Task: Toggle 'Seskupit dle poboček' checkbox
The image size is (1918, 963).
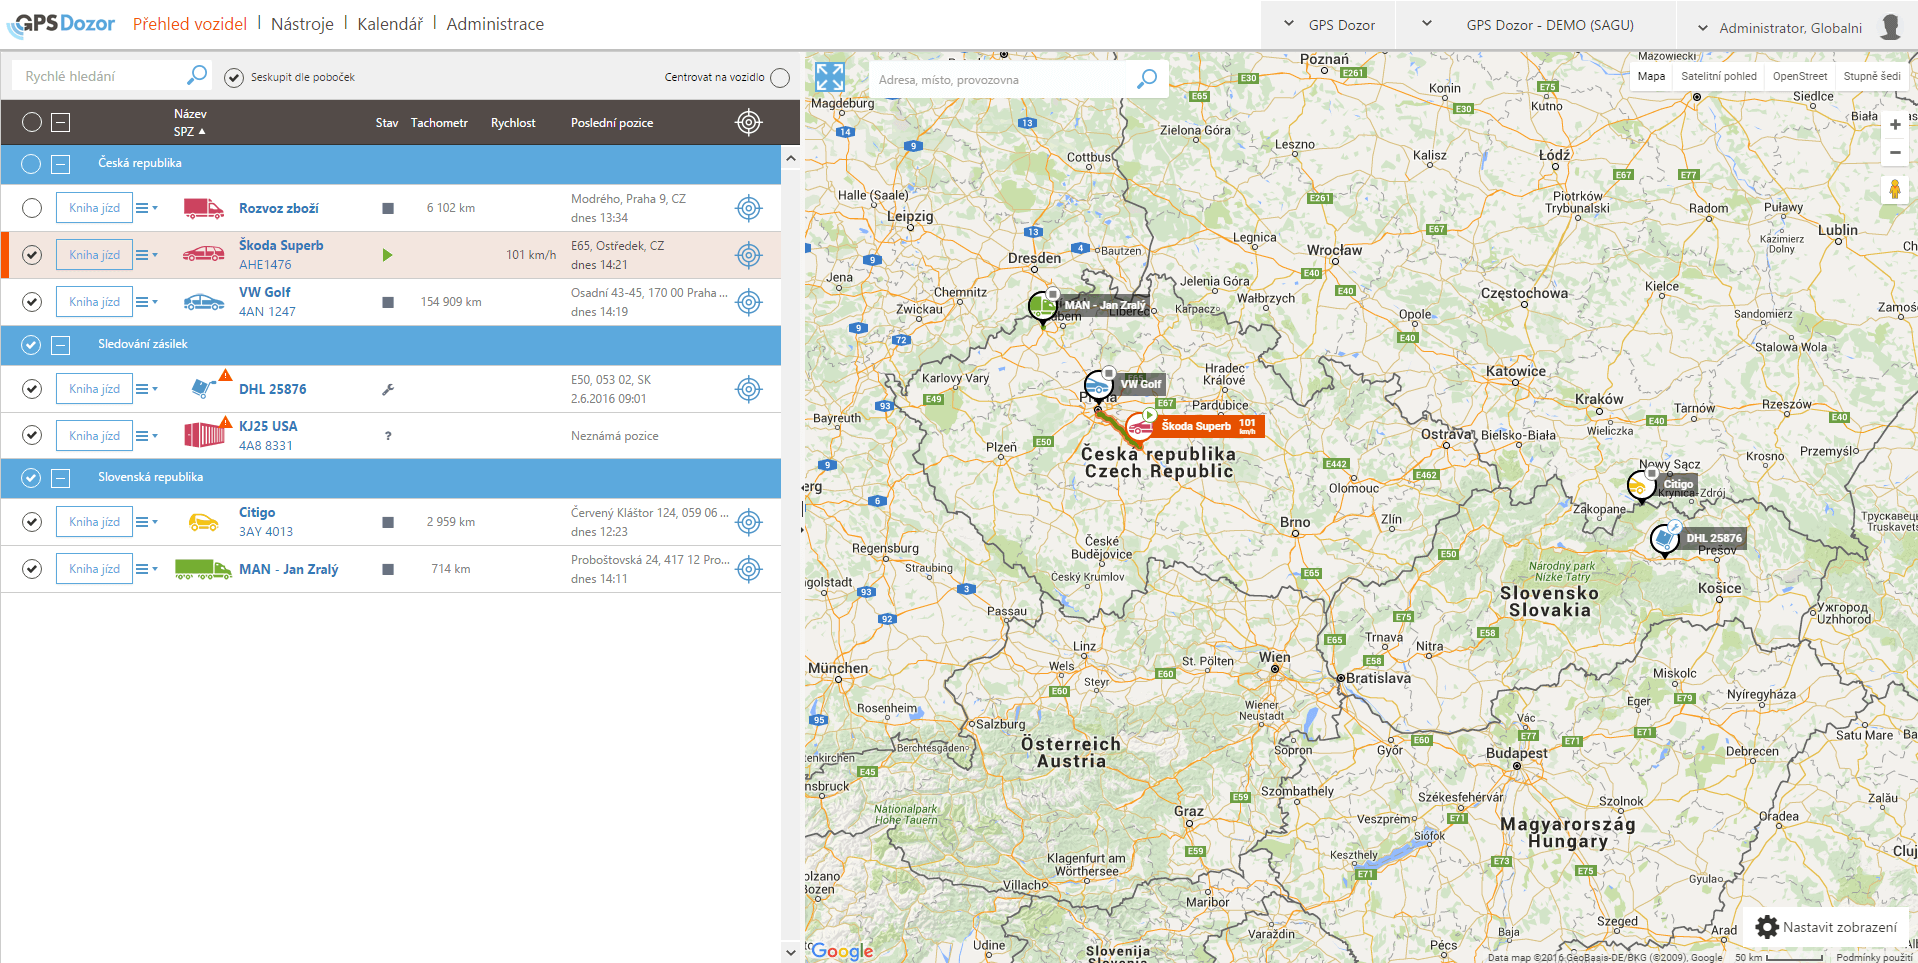Action: pyautogui.click(x=234, y=78)
